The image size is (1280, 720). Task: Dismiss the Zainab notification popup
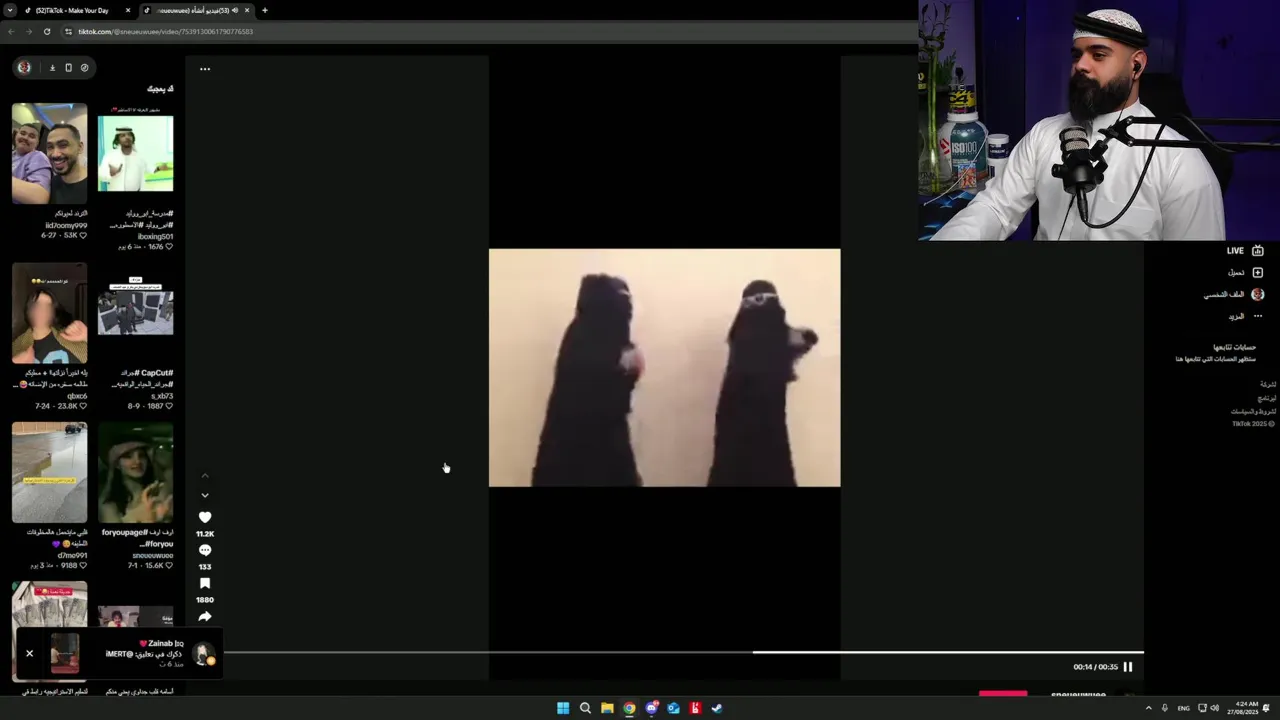(x=29, y=653)
